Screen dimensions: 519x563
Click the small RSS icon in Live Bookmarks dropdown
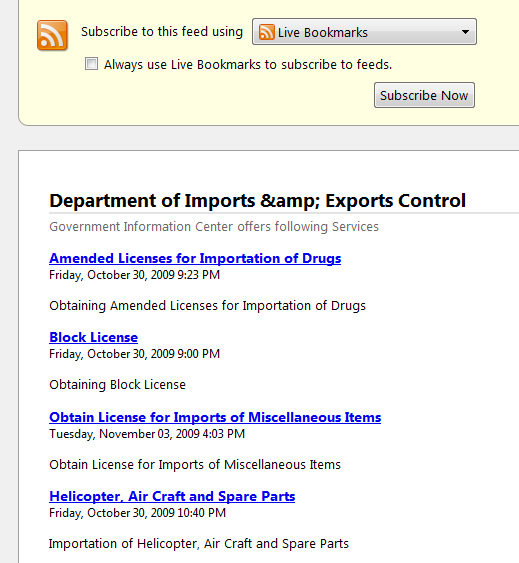click(267, 32)
